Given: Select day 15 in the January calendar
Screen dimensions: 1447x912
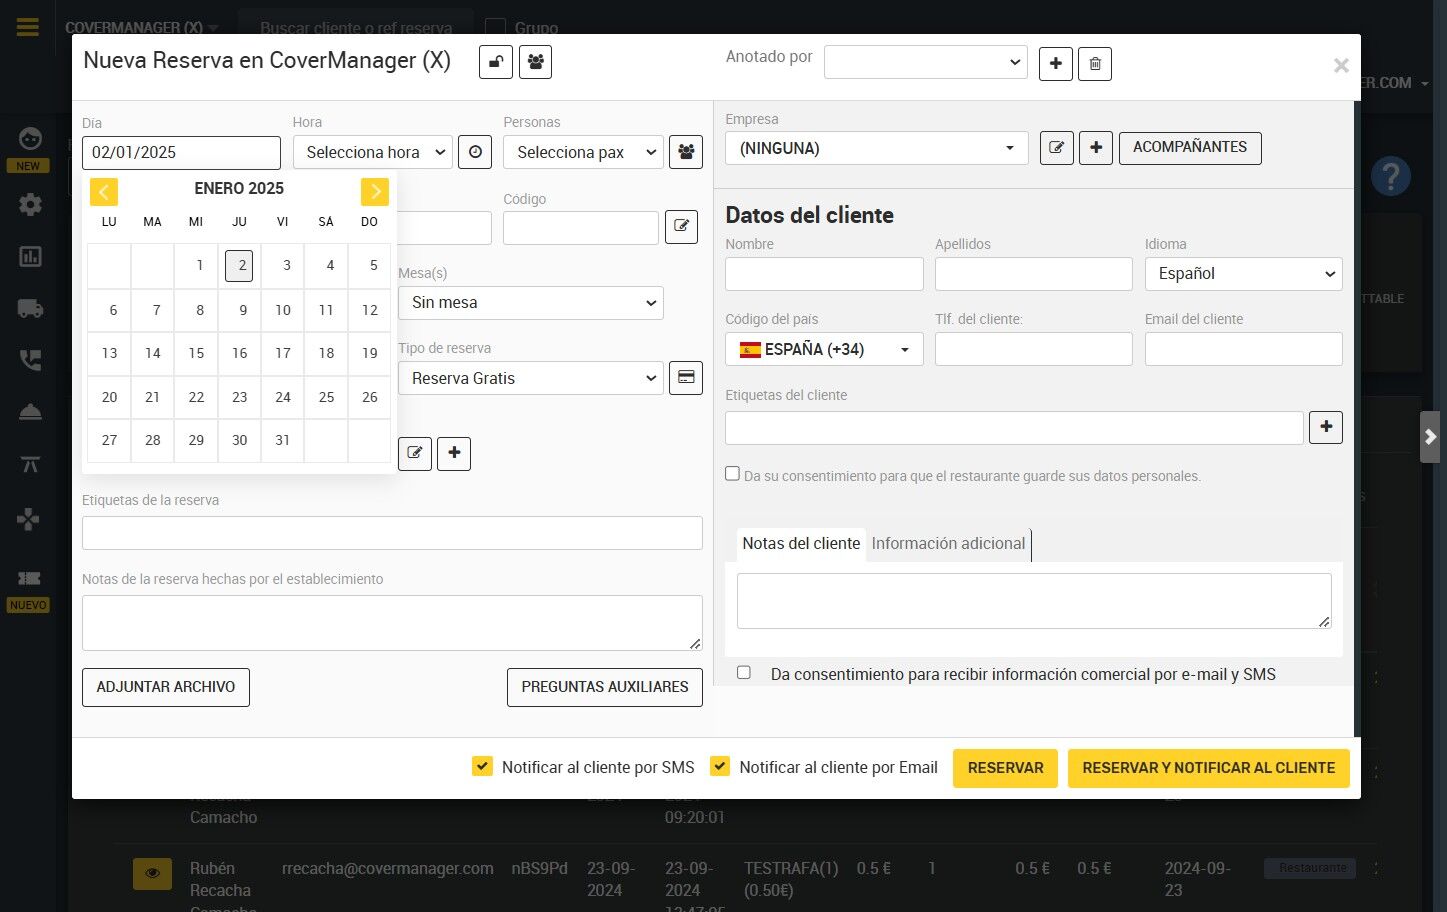Looking at the screenshot, I should click(x=196, y=353).
